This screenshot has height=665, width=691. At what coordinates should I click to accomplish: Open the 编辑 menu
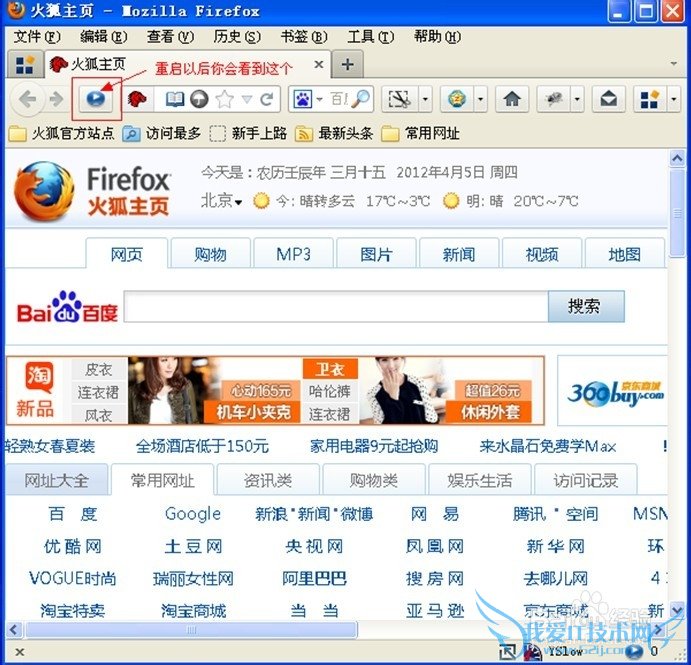[x=104, y=37]
